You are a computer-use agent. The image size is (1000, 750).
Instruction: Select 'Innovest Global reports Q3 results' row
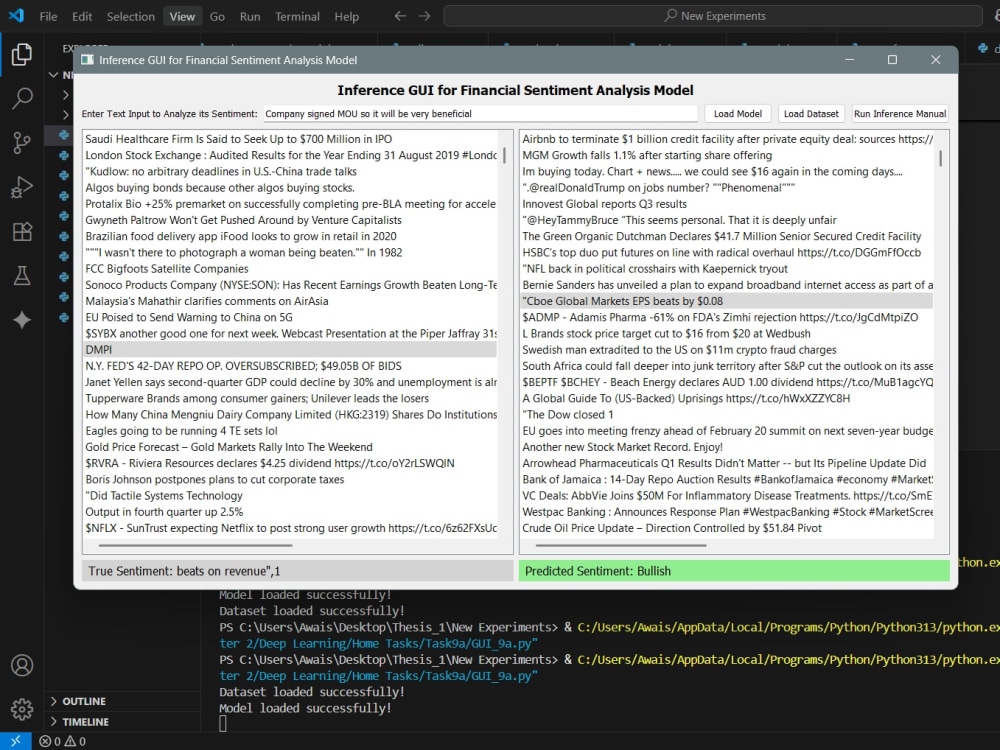727,204
